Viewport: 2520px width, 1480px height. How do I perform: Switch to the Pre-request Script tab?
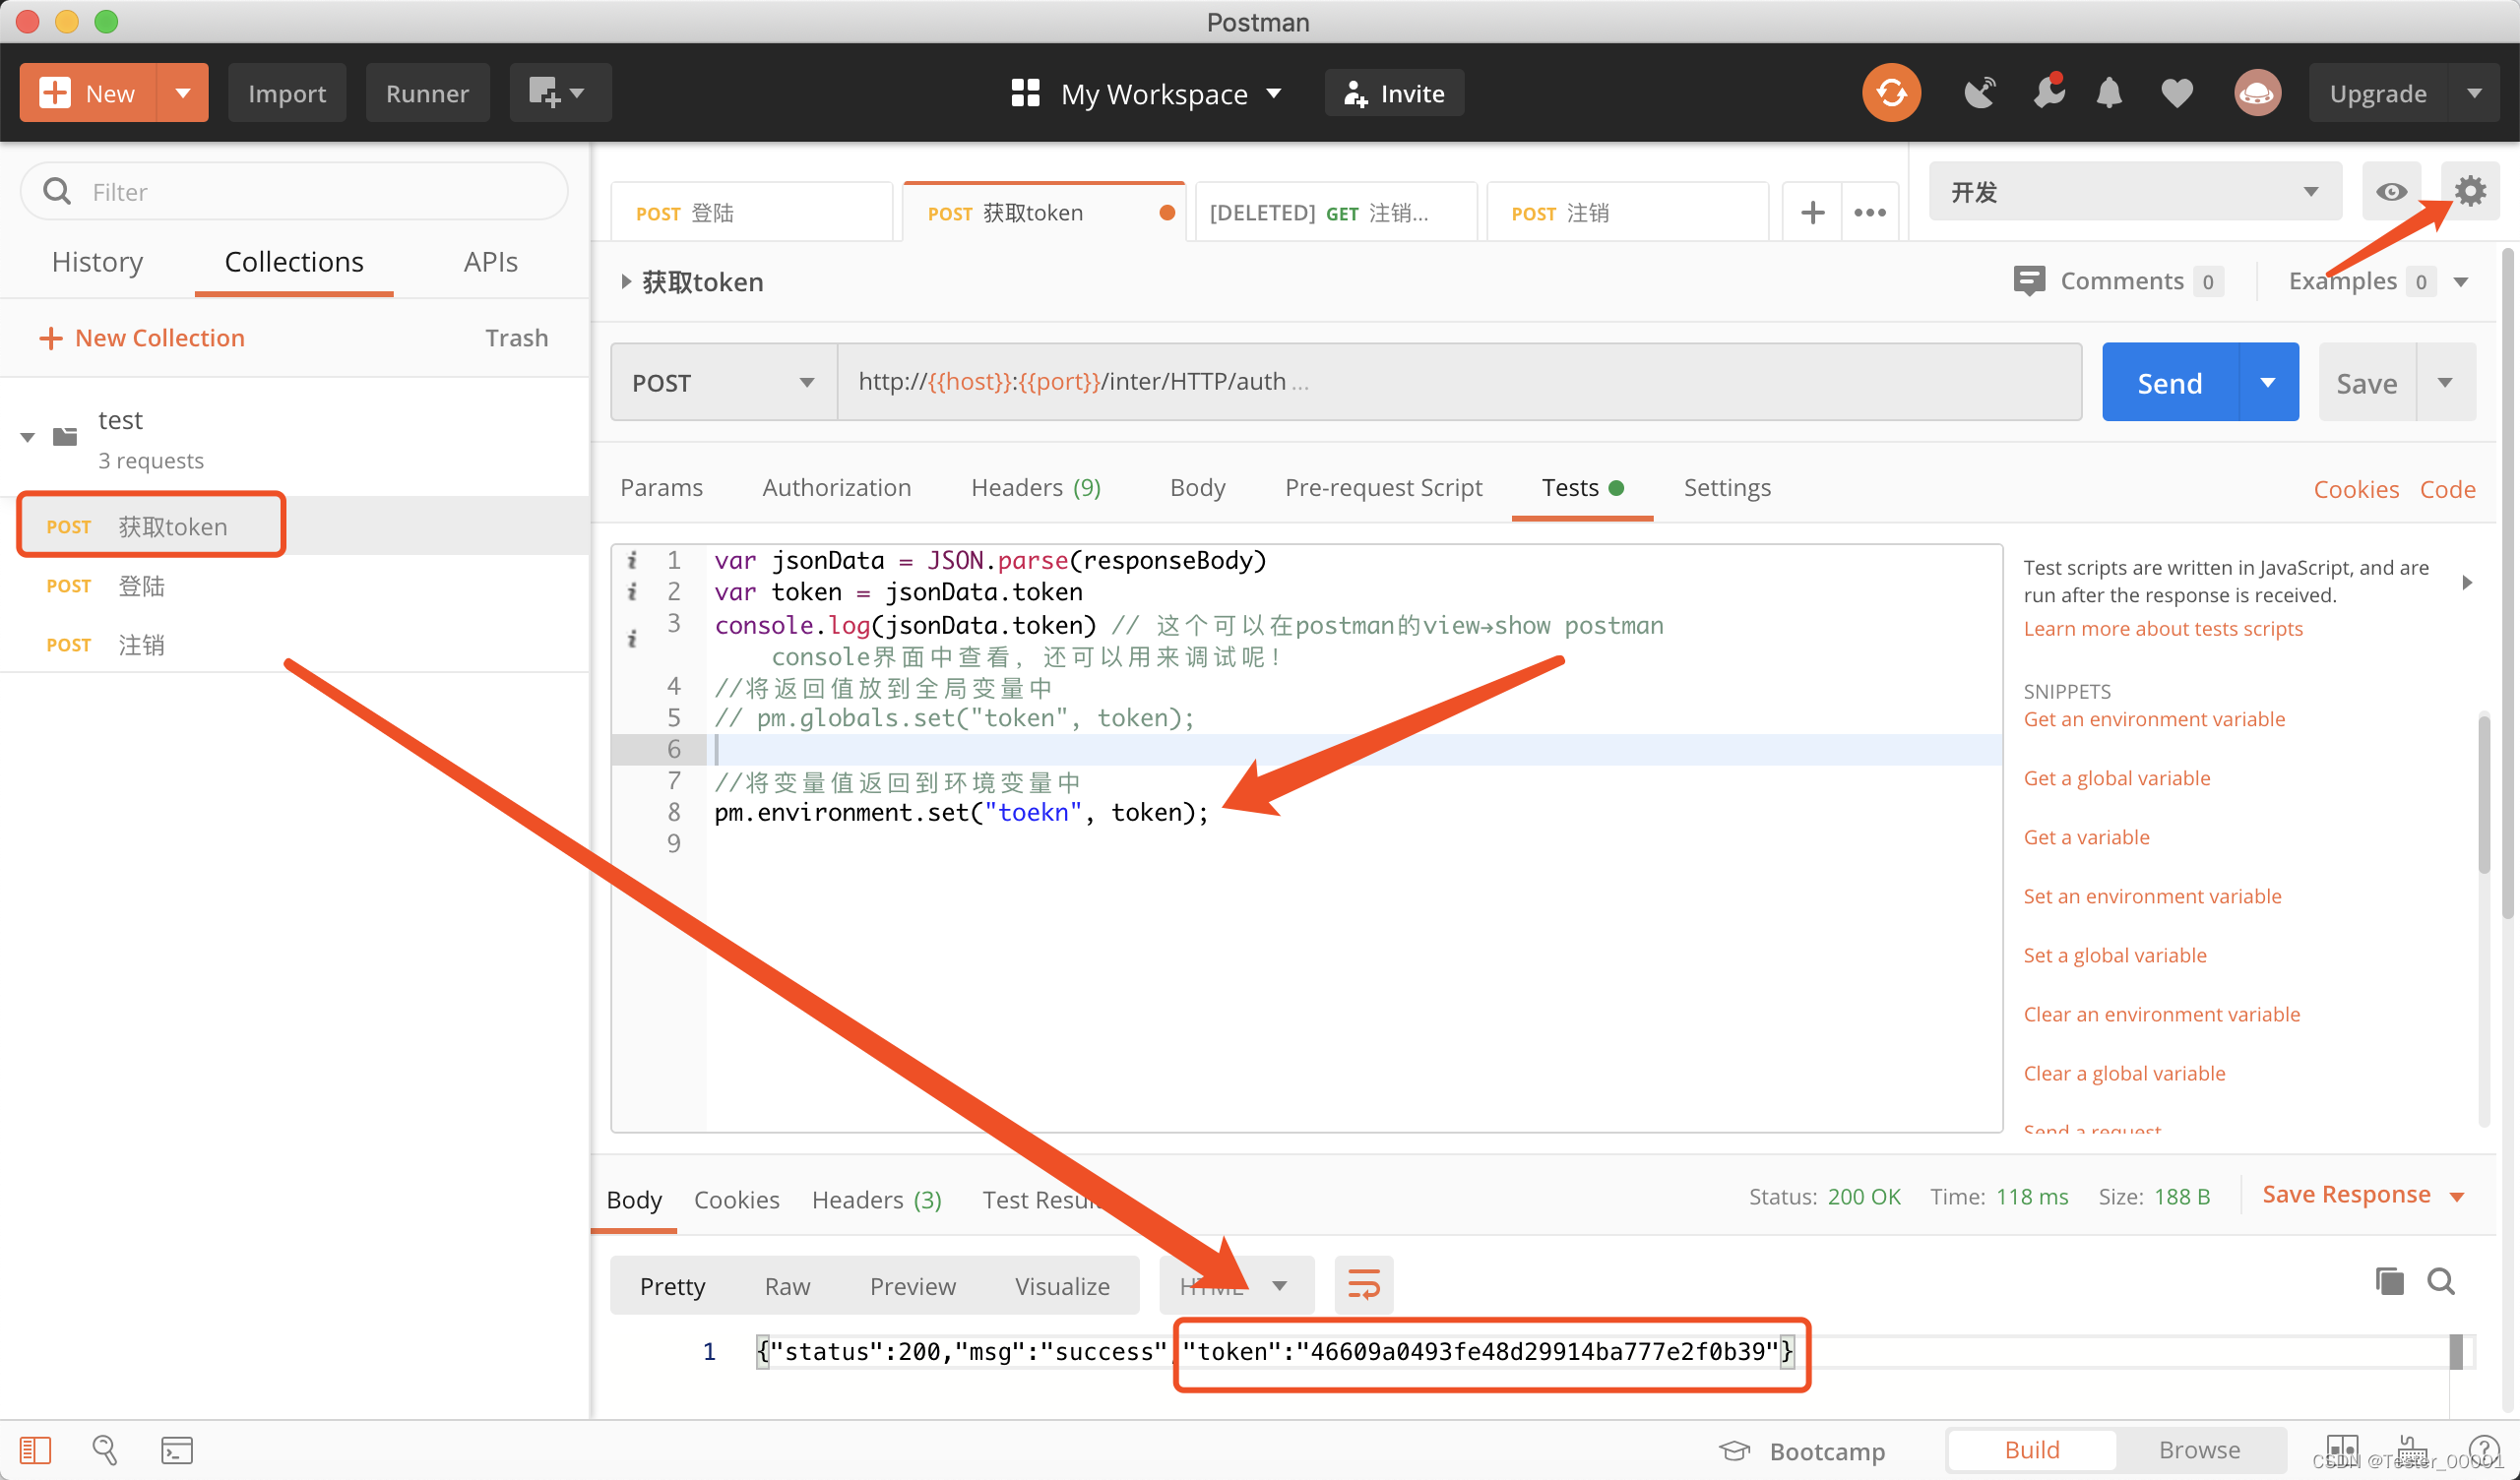point(1383,488)
